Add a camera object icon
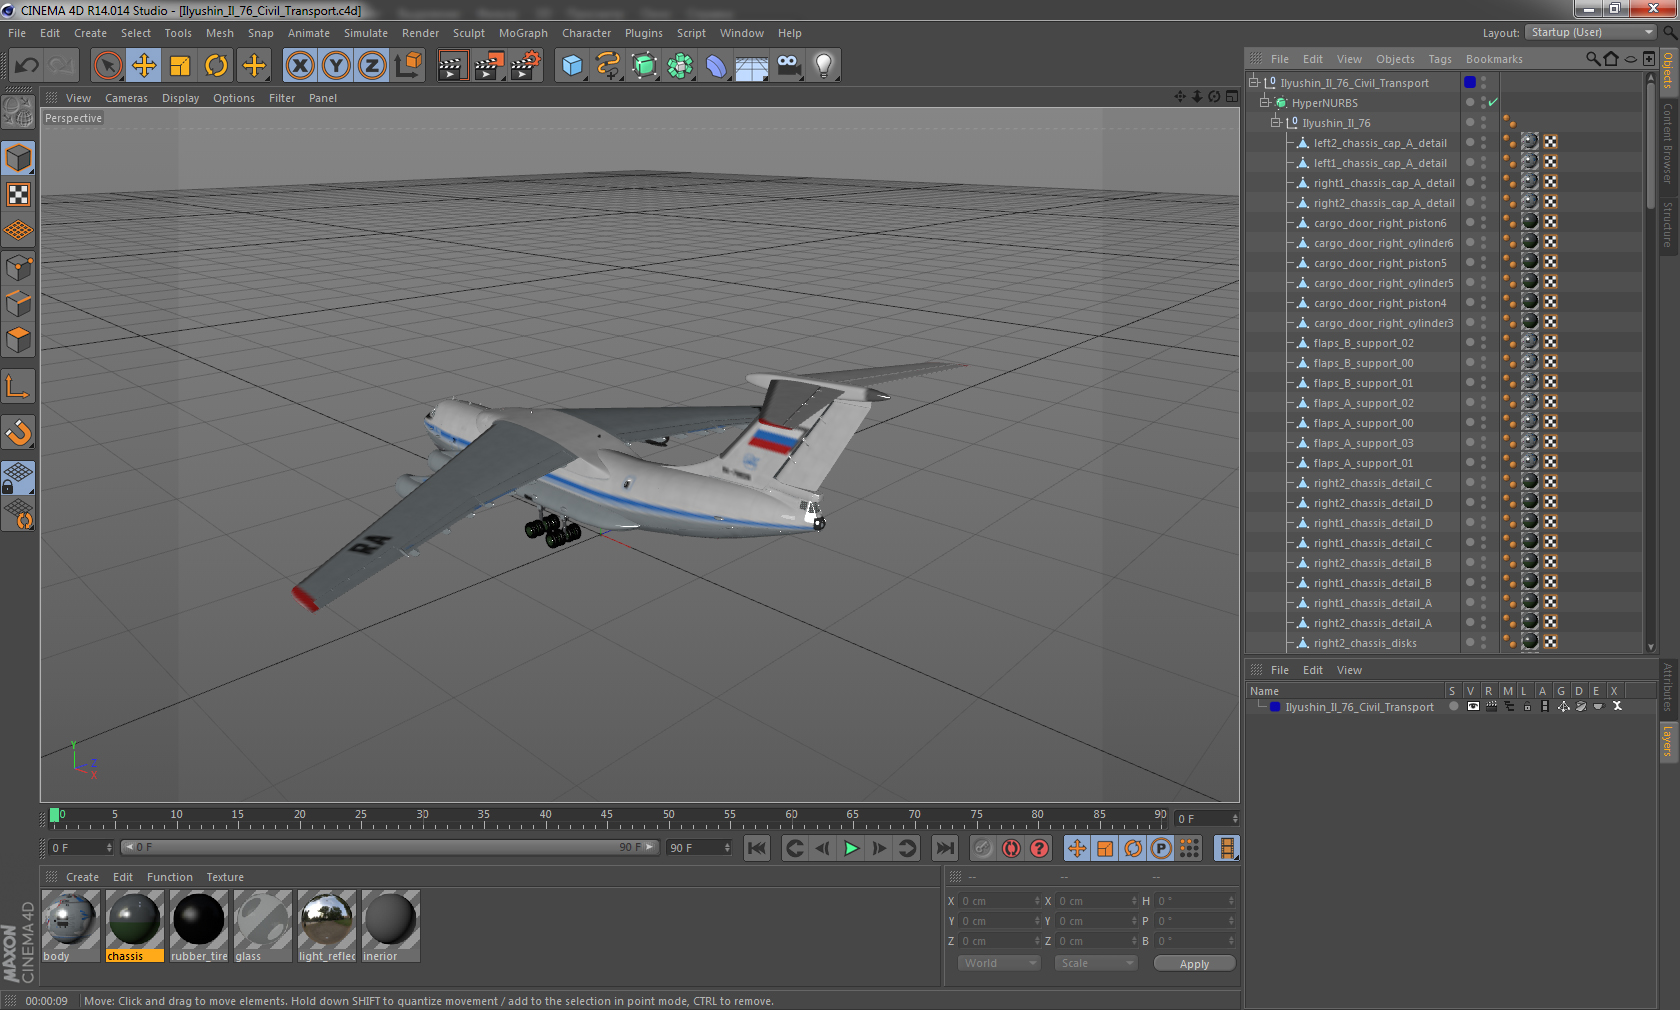 pos(788,66)
